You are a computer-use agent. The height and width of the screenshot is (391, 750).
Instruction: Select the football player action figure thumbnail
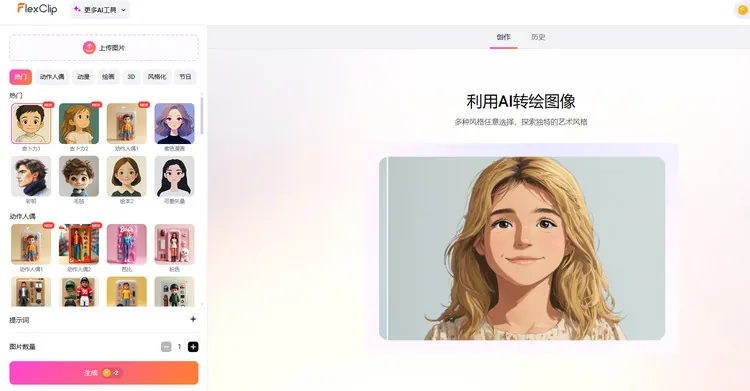pyautogui.click(x=79, y=291)
